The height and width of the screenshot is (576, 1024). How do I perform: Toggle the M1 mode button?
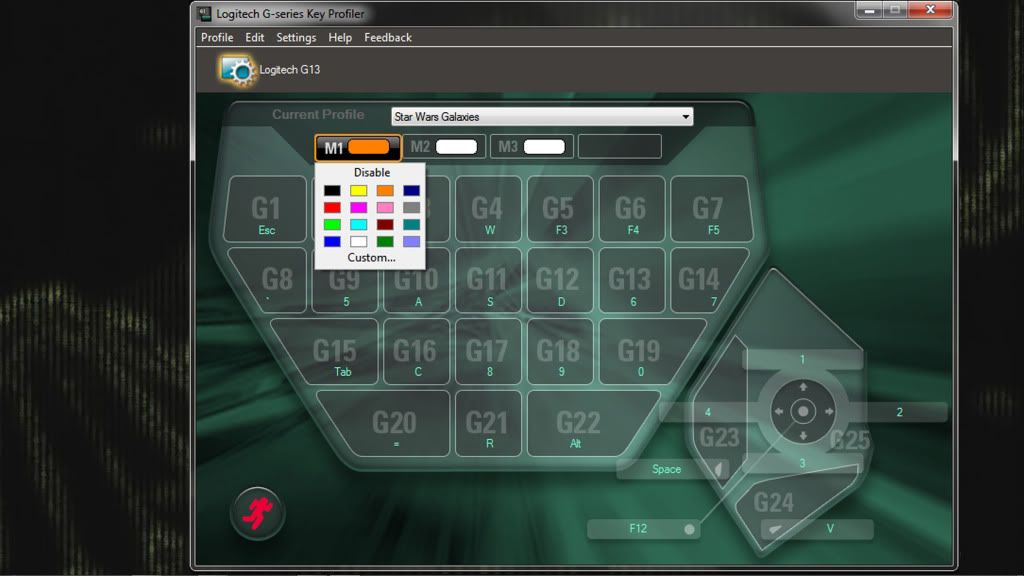click(358, 147)
